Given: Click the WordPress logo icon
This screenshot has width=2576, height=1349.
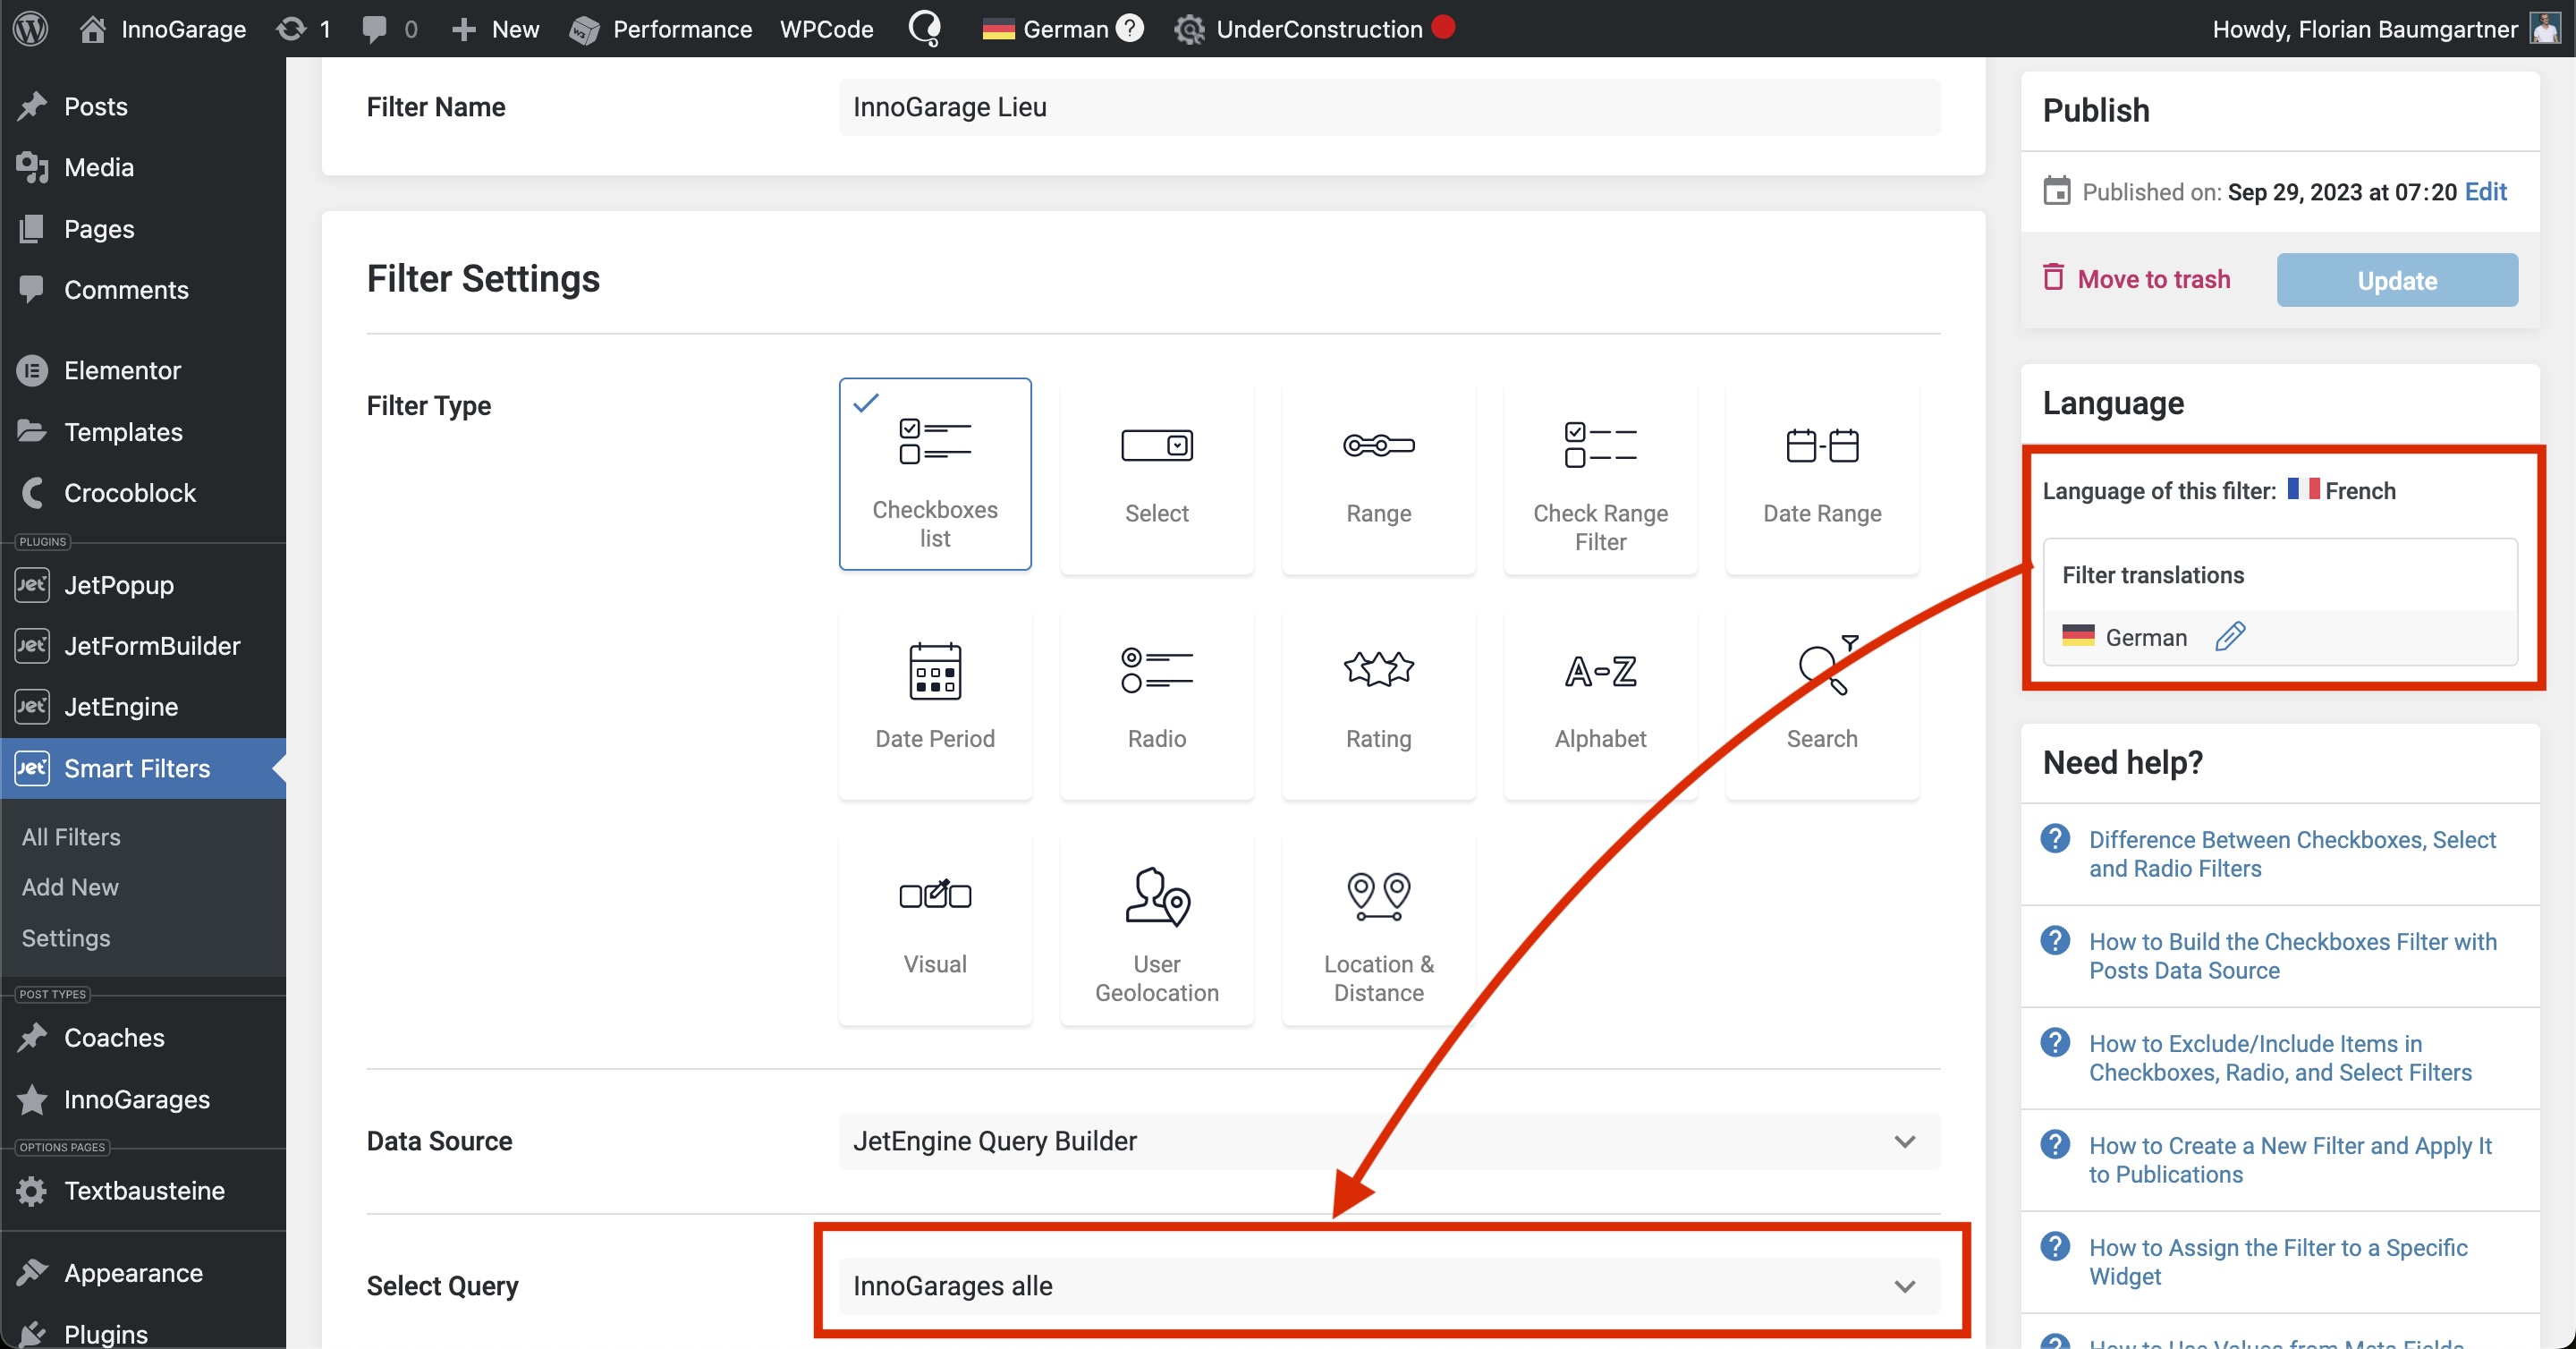Looking at the screenshot, I should [31, 28].
